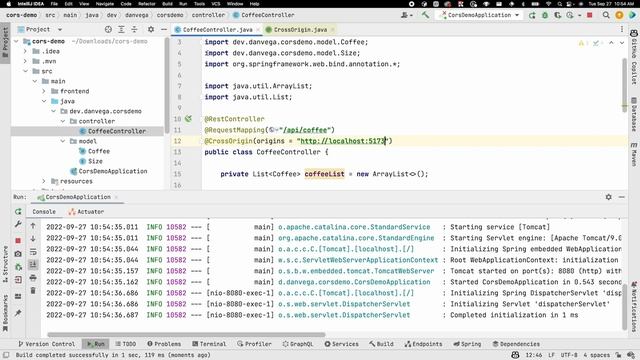Click the 4 spaces indent status entry
Viewport: 640px width, 360px height.
tap(596, 355)
